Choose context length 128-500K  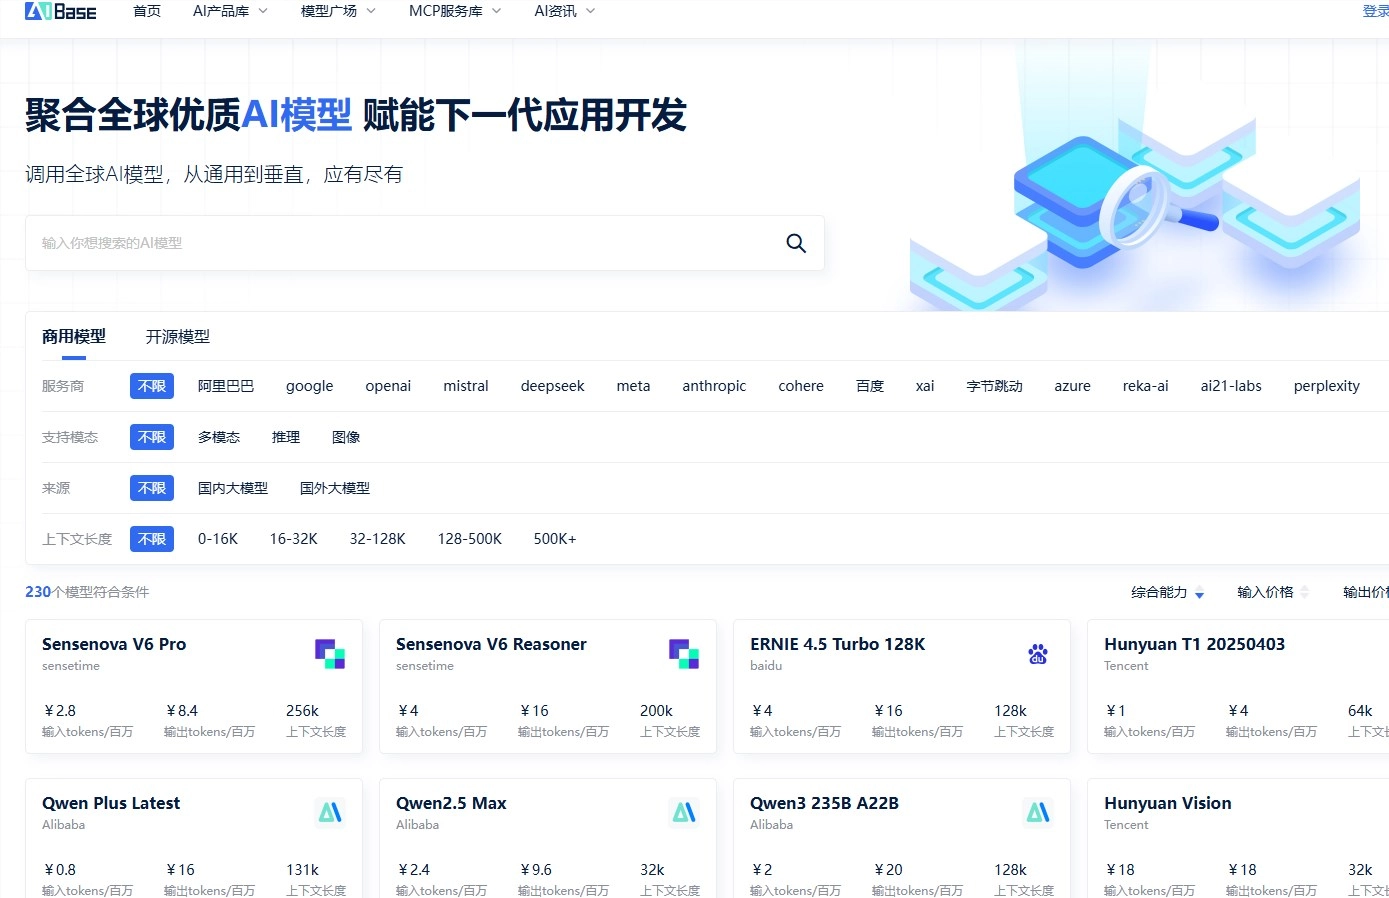[469, 539]
